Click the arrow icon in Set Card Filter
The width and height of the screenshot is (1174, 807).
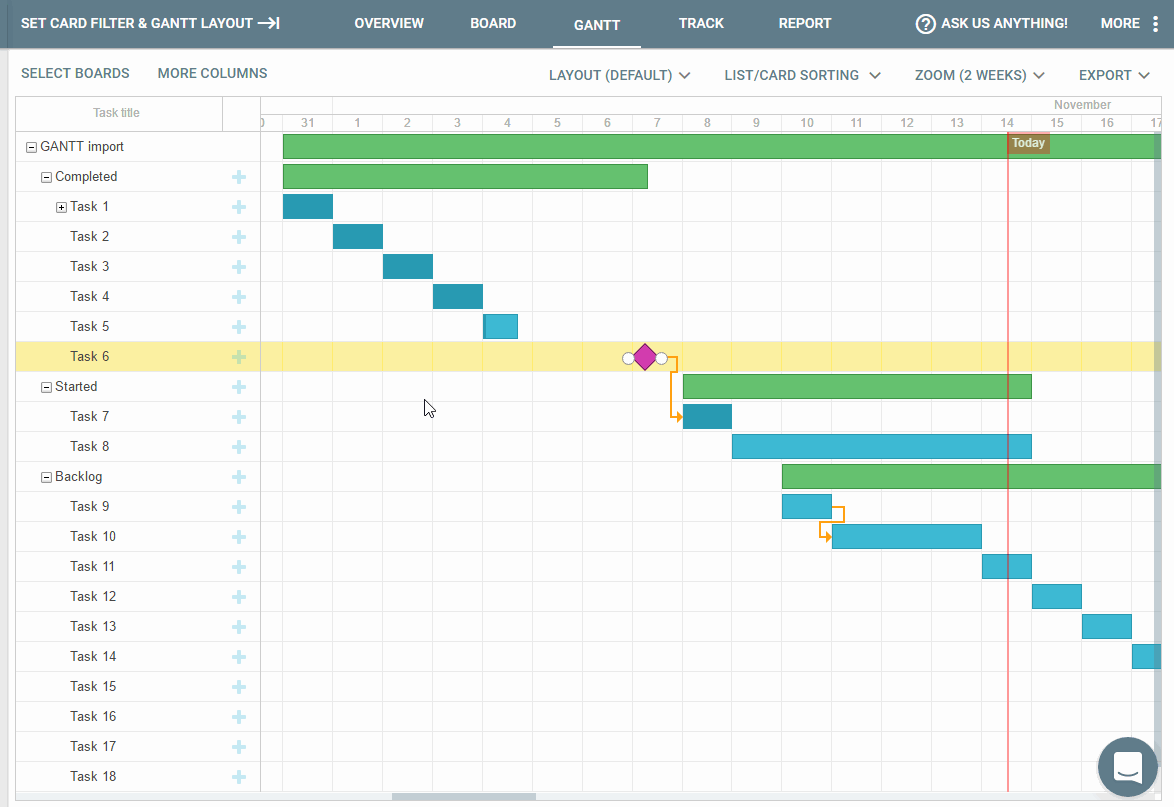pos(269,22)
